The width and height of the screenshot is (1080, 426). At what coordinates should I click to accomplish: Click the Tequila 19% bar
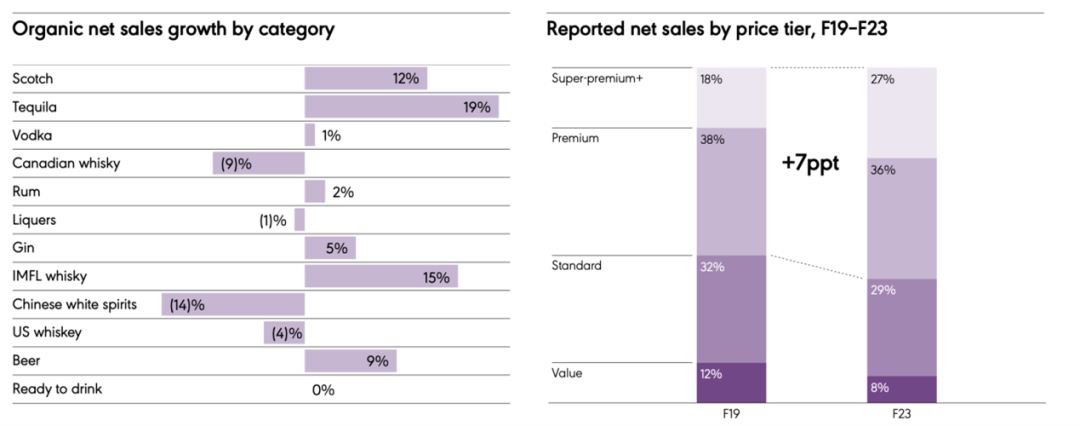(401, 107)
